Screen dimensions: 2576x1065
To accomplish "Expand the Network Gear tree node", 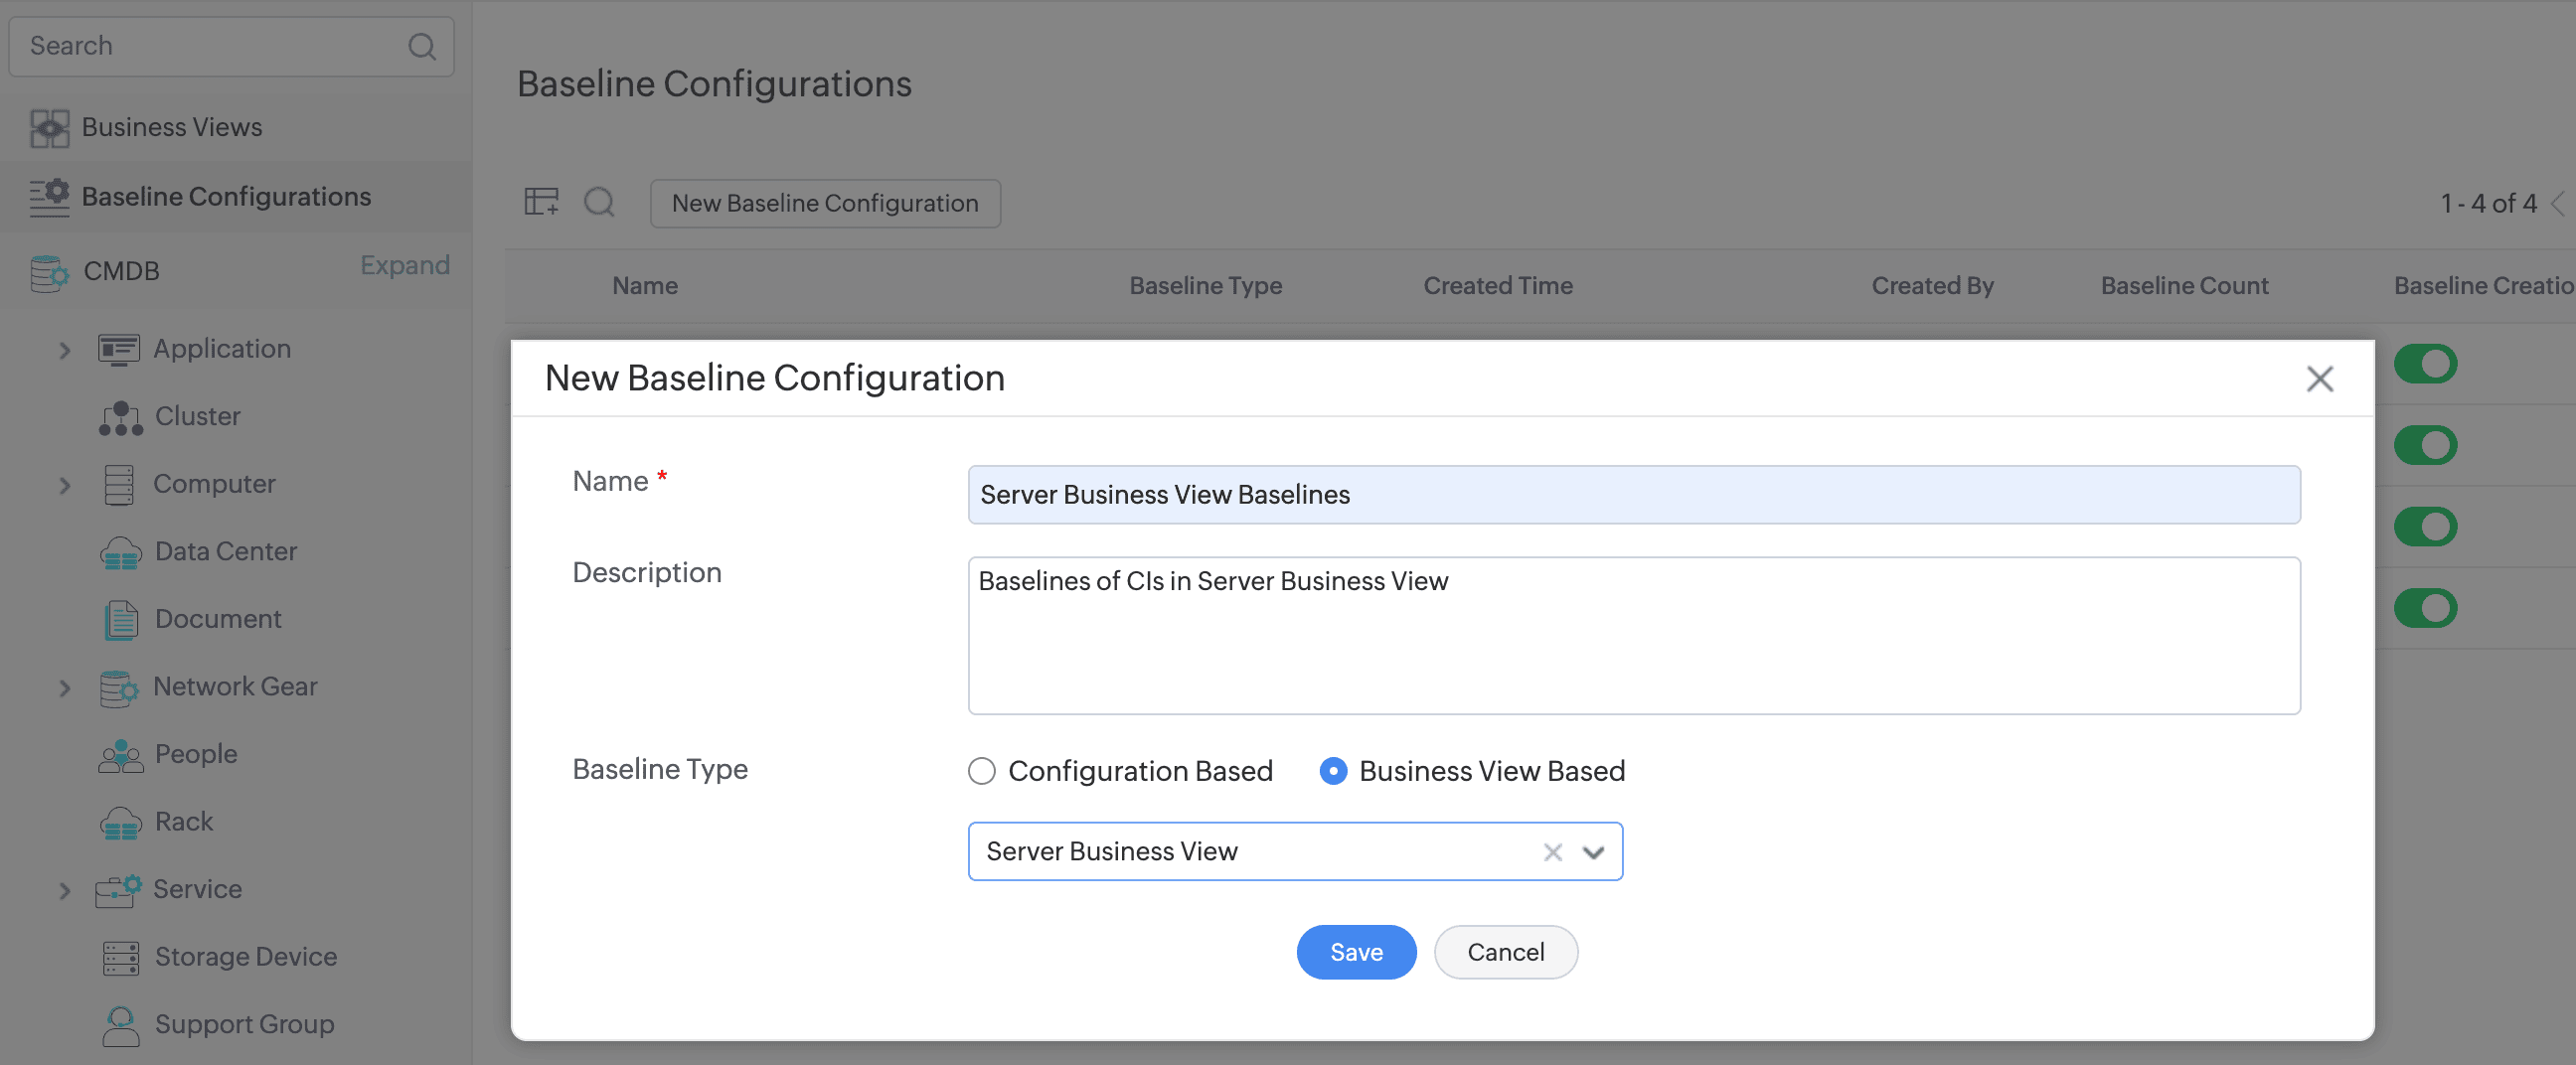I will coord(64,688).
